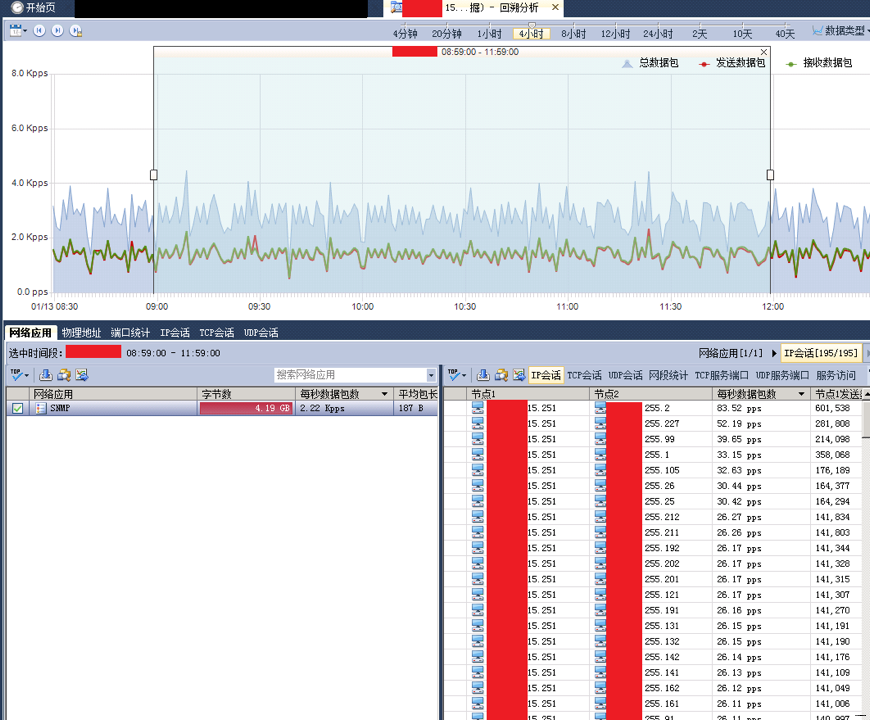
Task: Open the 数据类型 dropdown
Action: tap(840, 31)
